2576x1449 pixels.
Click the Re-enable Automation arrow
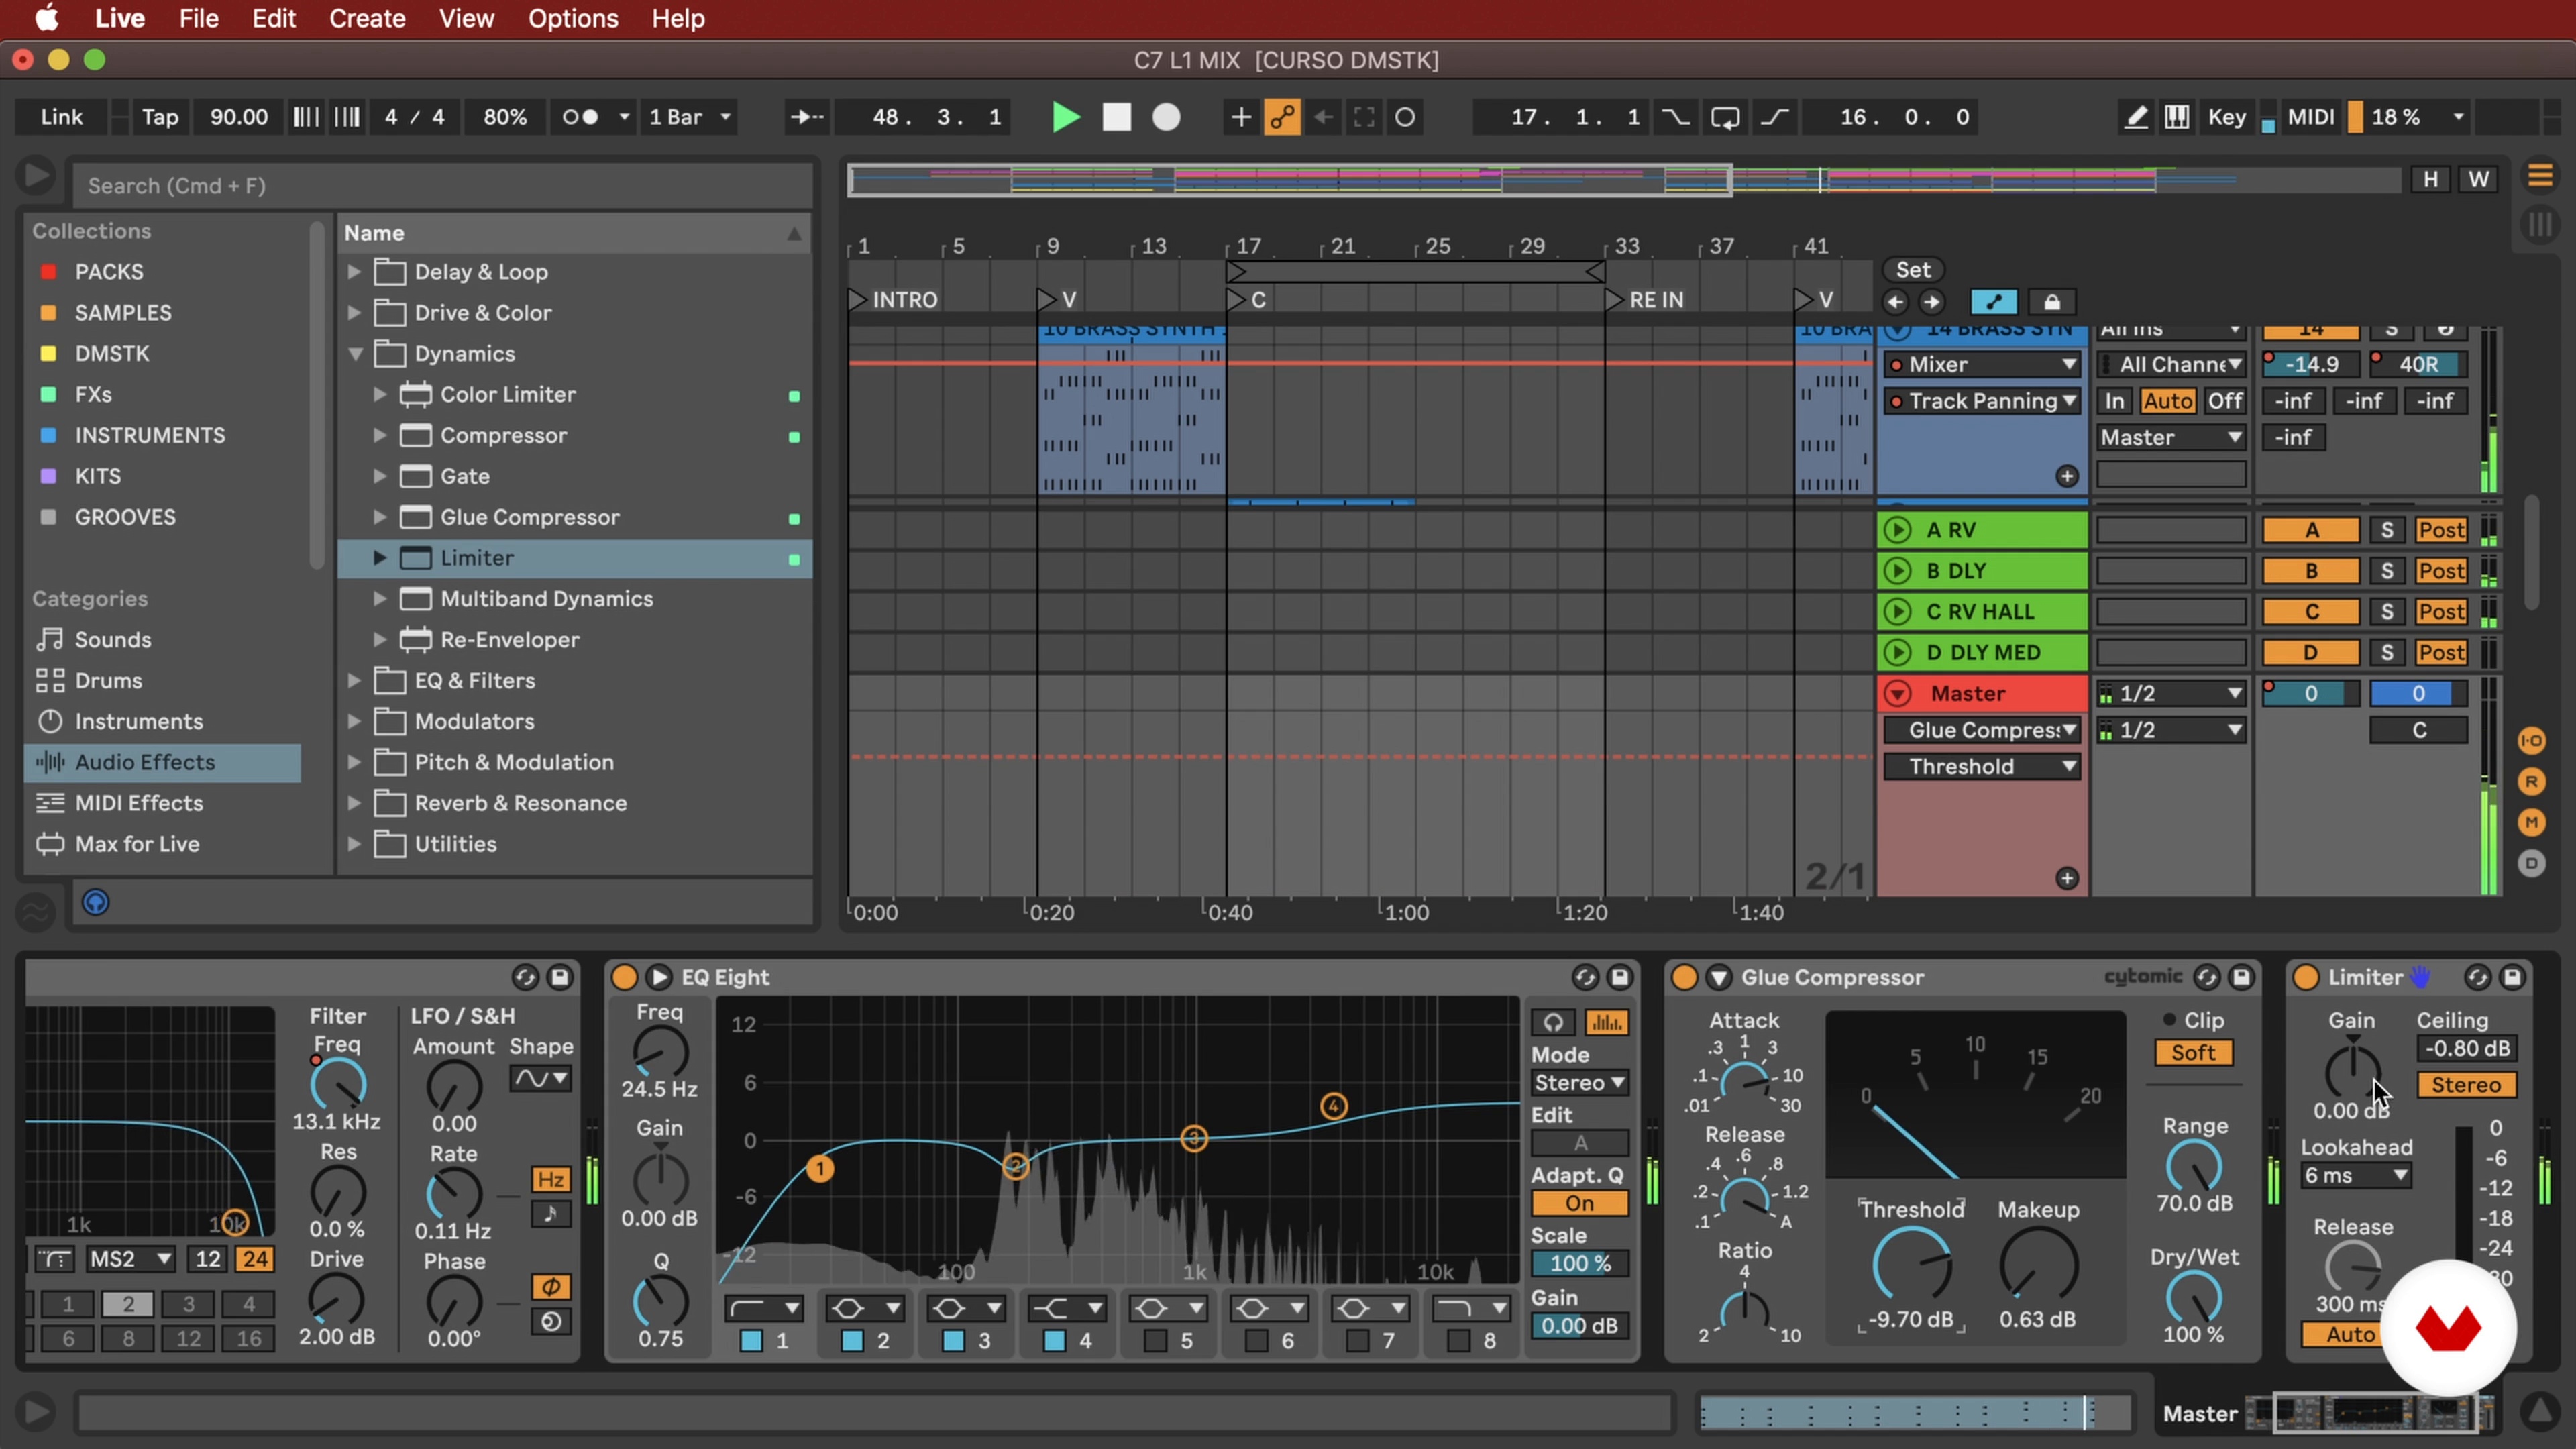point(1323,117)
